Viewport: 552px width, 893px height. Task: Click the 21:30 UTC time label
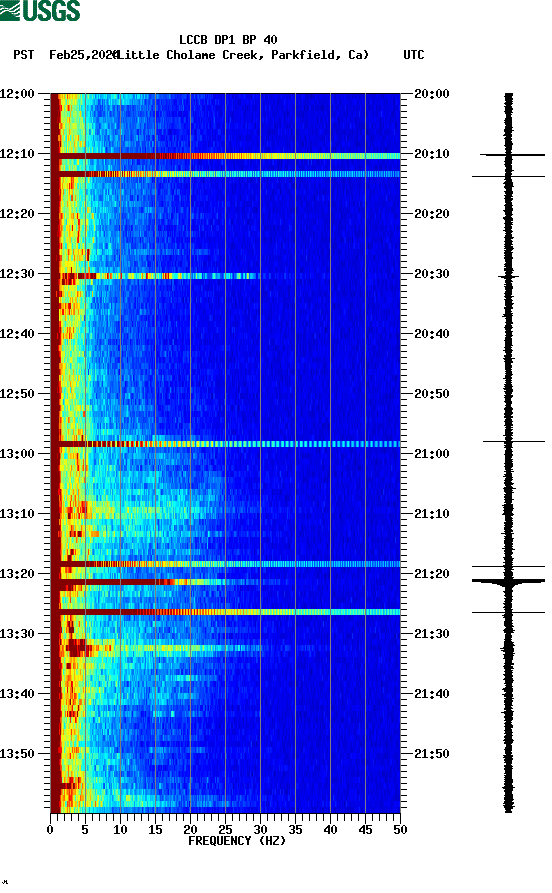pos(432,633)
